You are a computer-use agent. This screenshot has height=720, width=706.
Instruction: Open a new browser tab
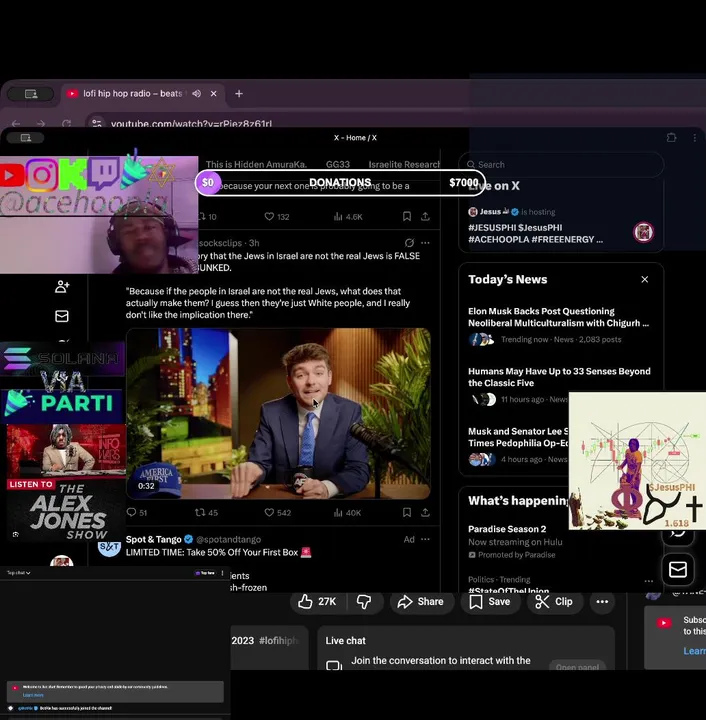click(239, 94)
